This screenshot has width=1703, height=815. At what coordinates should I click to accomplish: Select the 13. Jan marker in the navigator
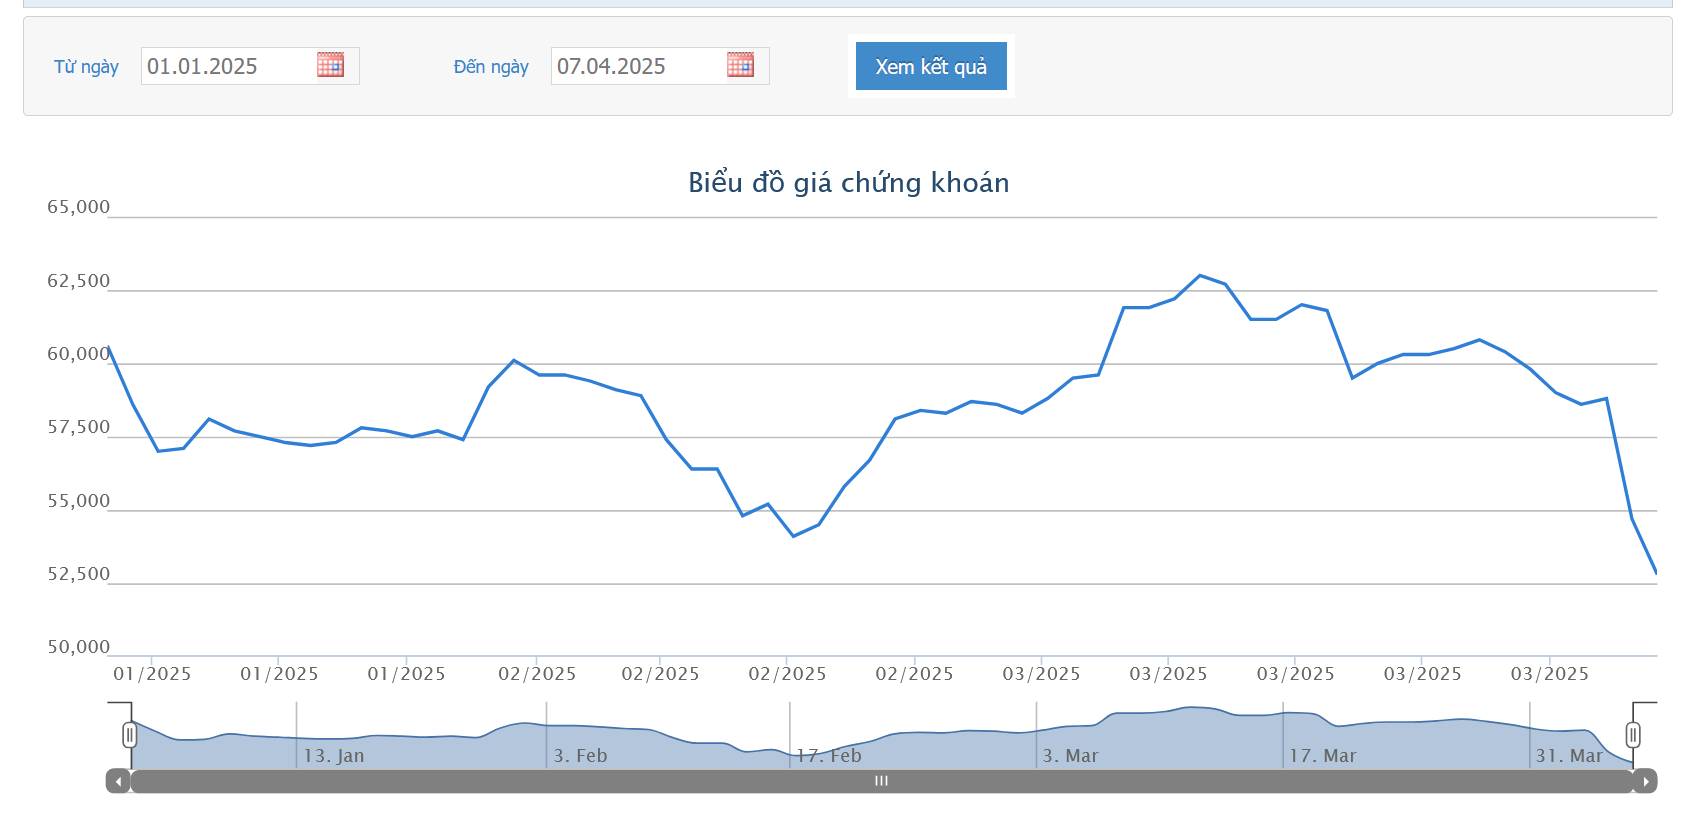point(334,756)
